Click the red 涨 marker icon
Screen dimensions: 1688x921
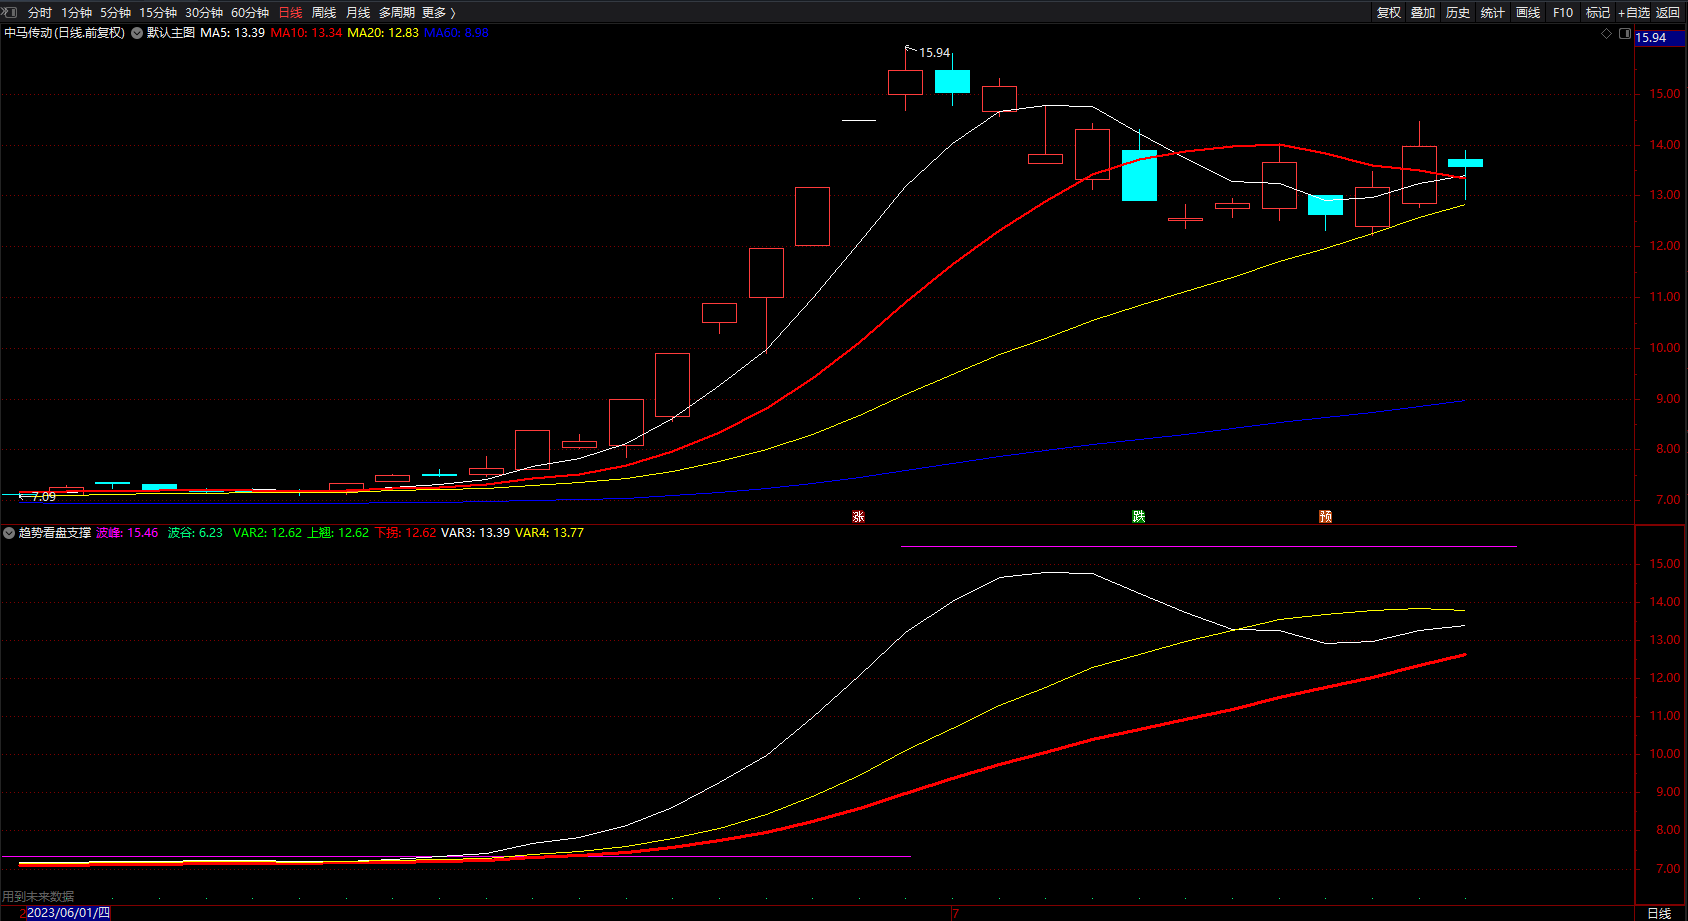click(858, 516)
